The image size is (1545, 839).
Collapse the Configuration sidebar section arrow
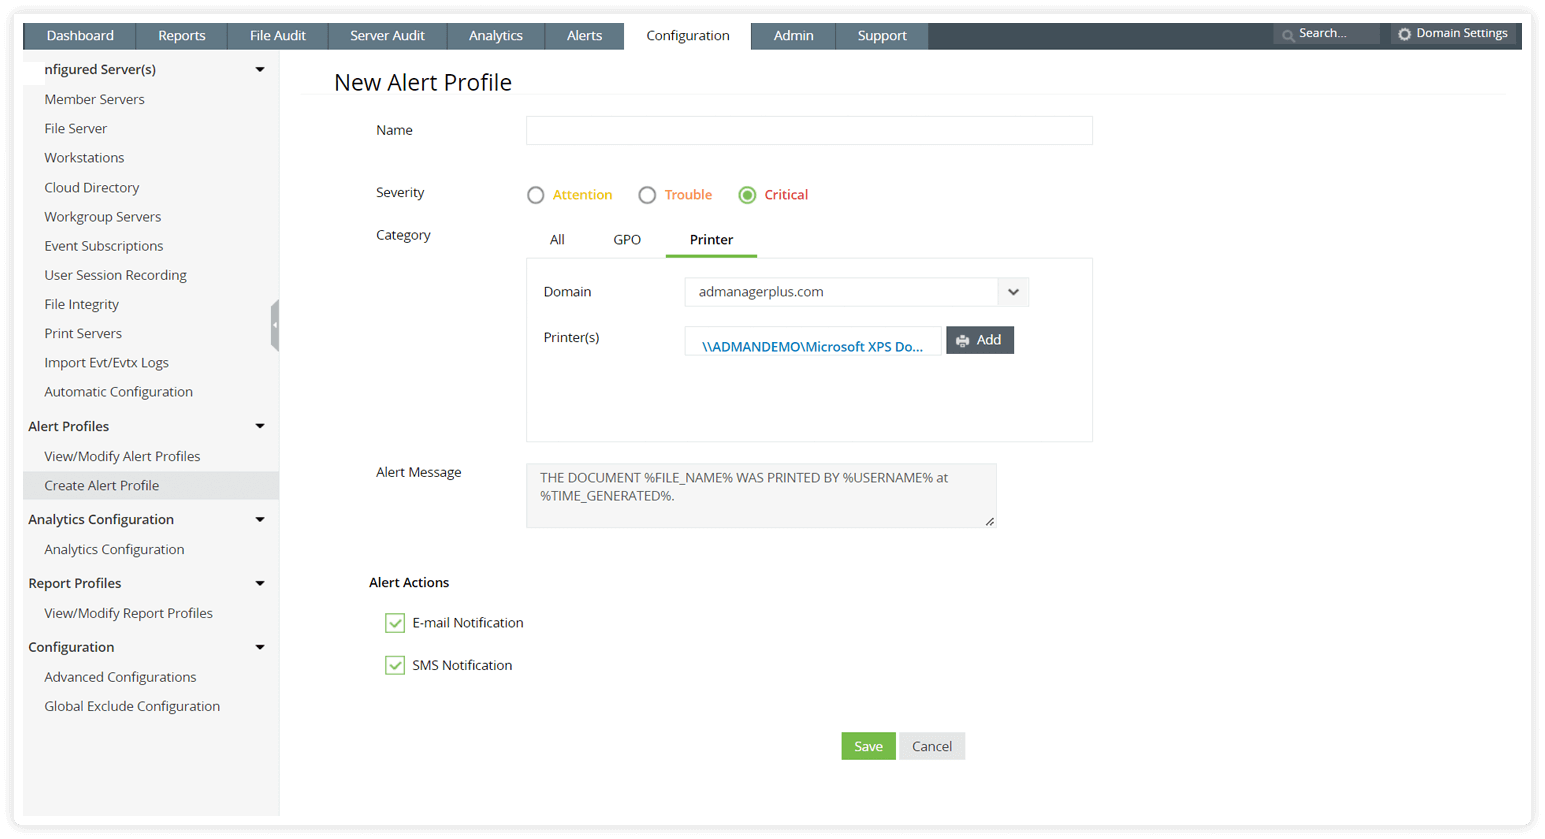260,647
